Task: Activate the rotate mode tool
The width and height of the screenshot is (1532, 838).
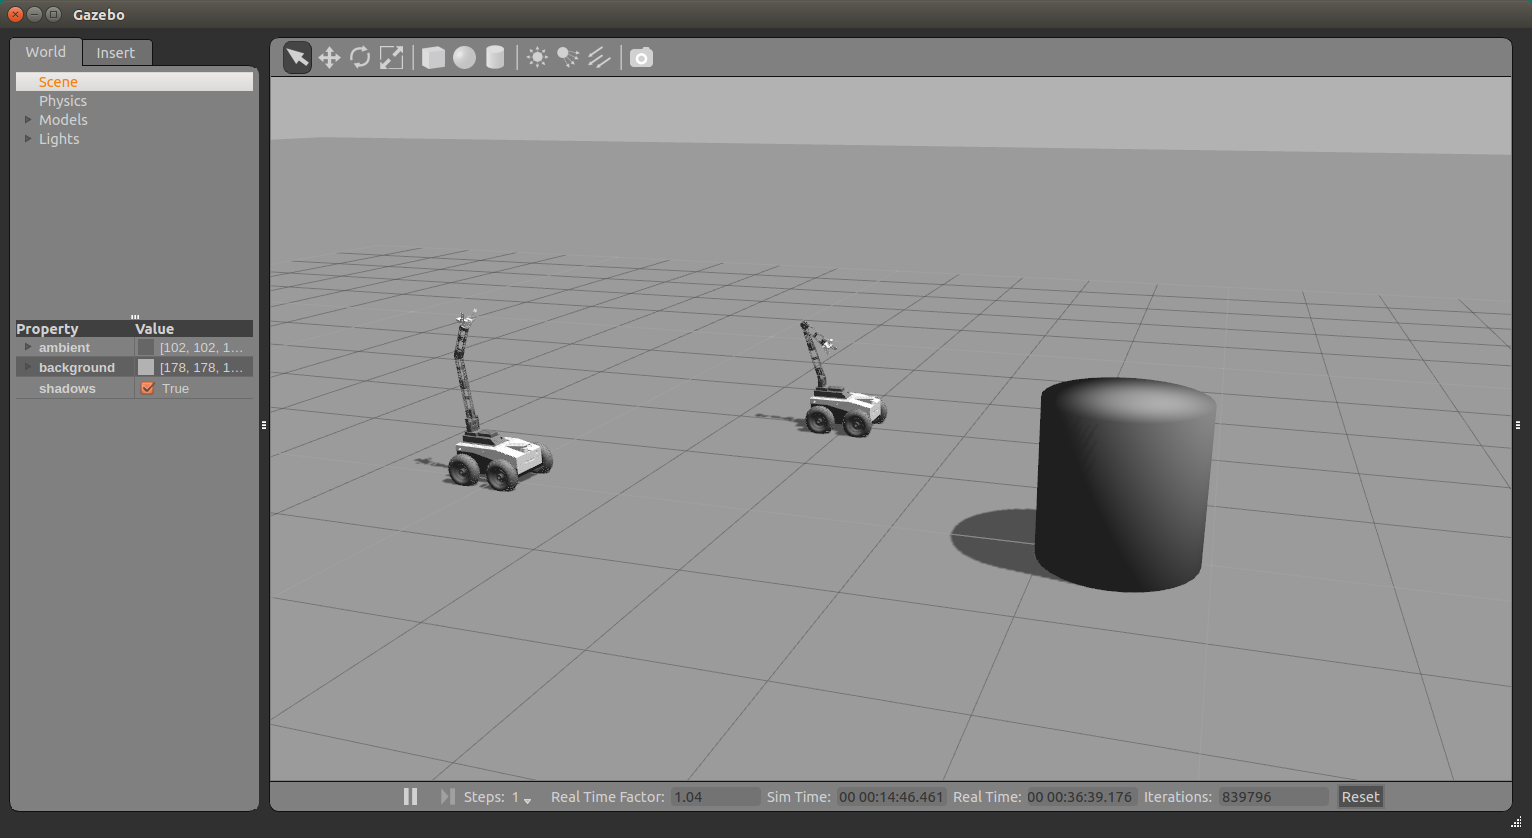Action: (360, 58)
